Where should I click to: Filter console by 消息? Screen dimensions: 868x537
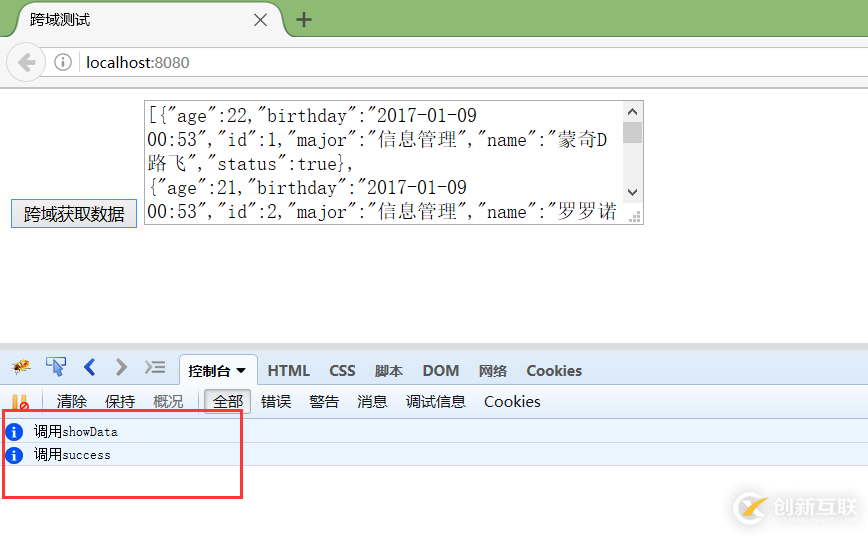(x=372, y=401)
